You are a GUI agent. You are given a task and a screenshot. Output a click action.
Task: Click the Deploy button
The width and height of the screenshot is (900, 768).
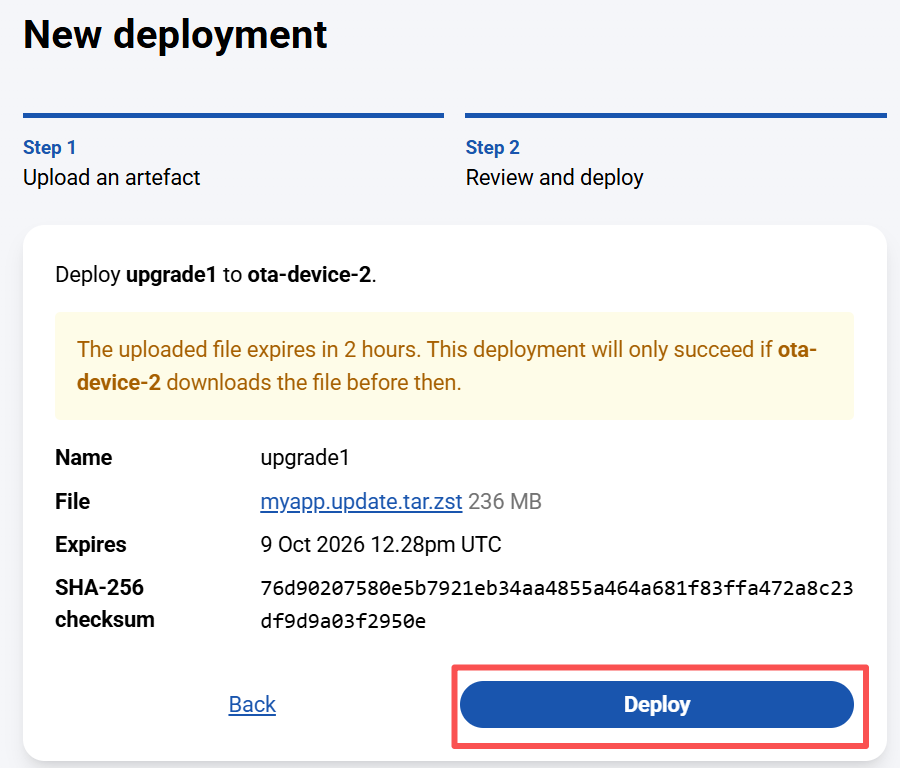(657, 704)
